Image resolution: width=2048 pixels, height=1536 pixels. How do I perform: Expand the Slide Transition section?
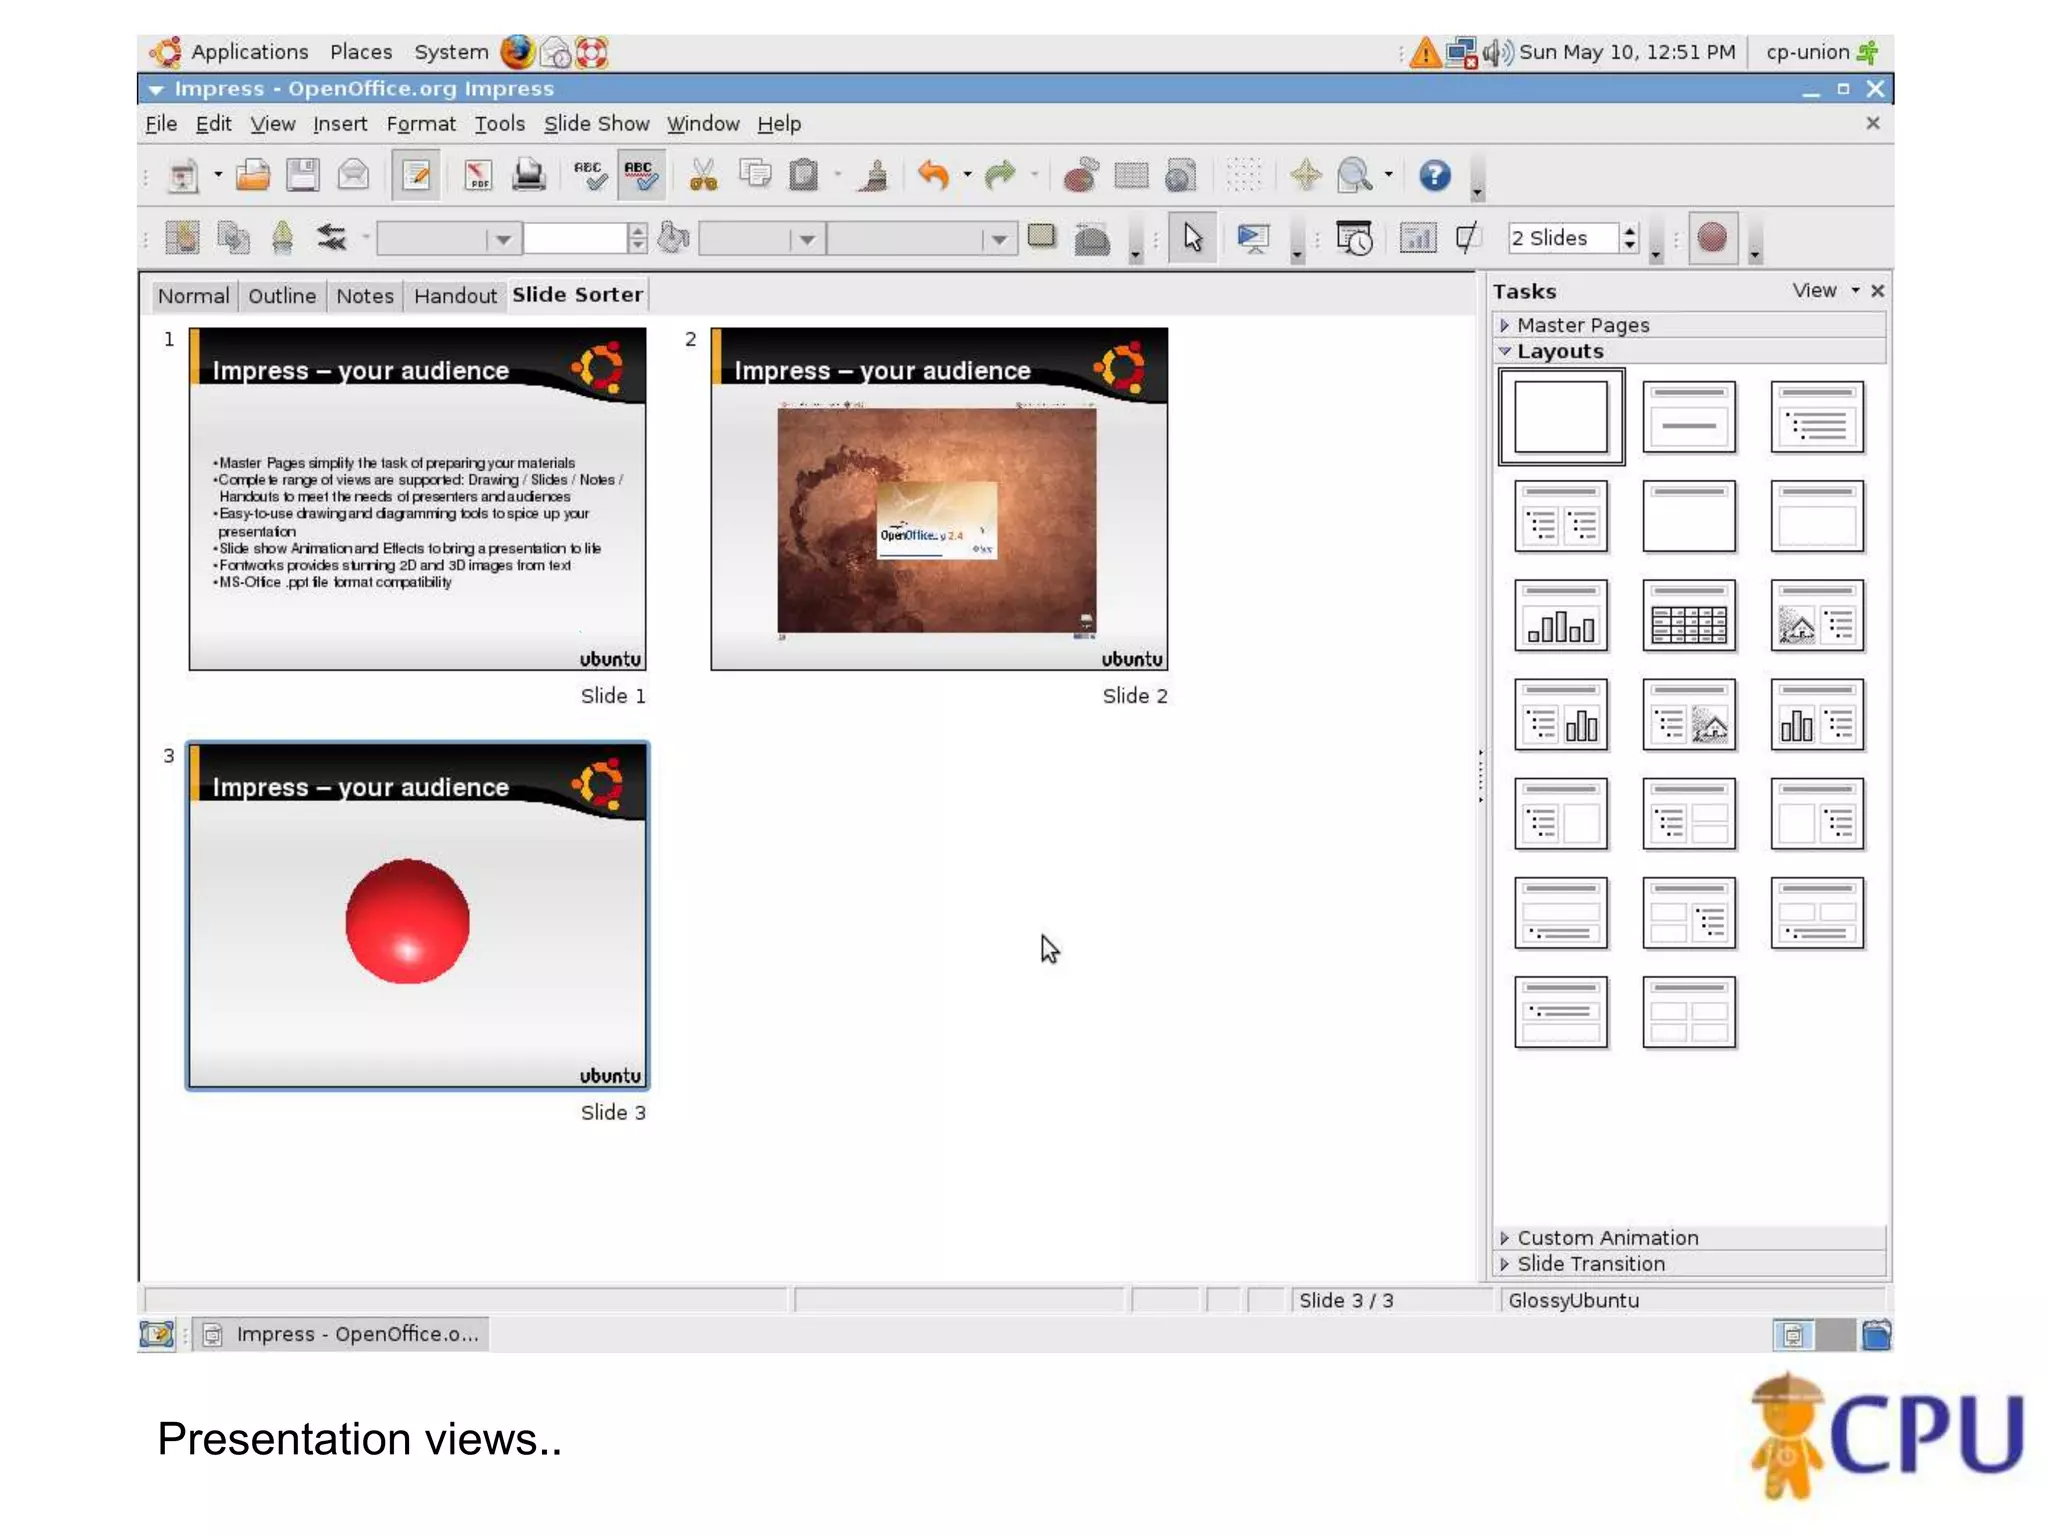click(1590, 1264)
